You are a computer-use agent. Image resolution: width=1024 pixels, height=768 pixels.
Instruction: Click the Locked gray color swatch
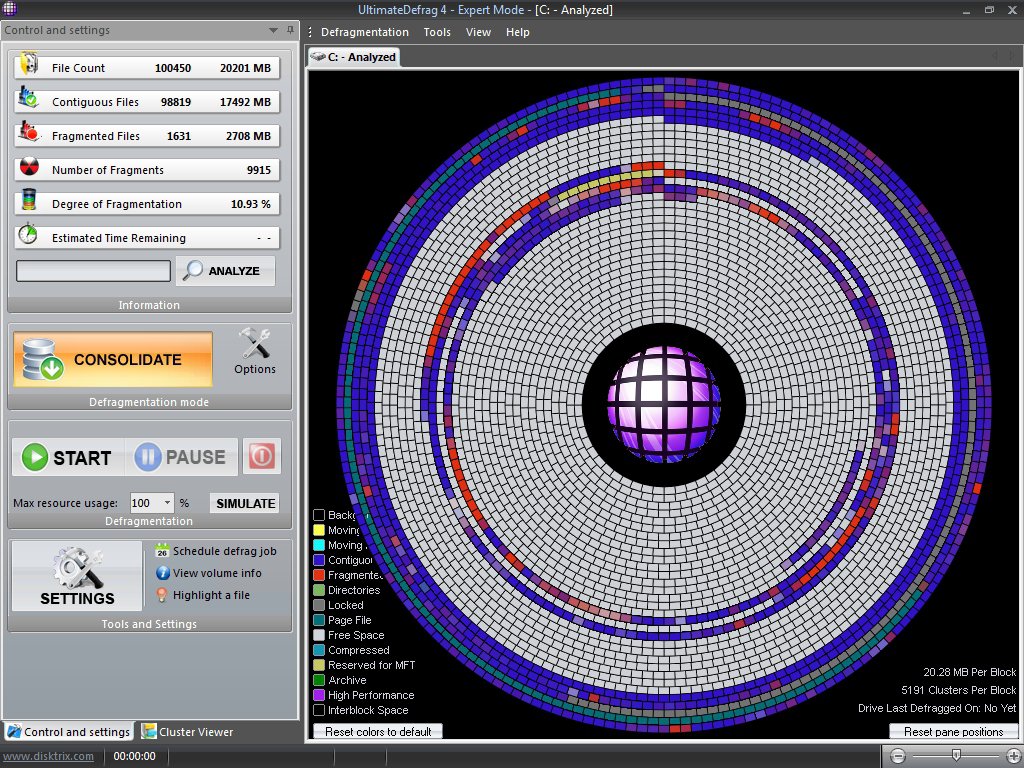click(319, 605)
